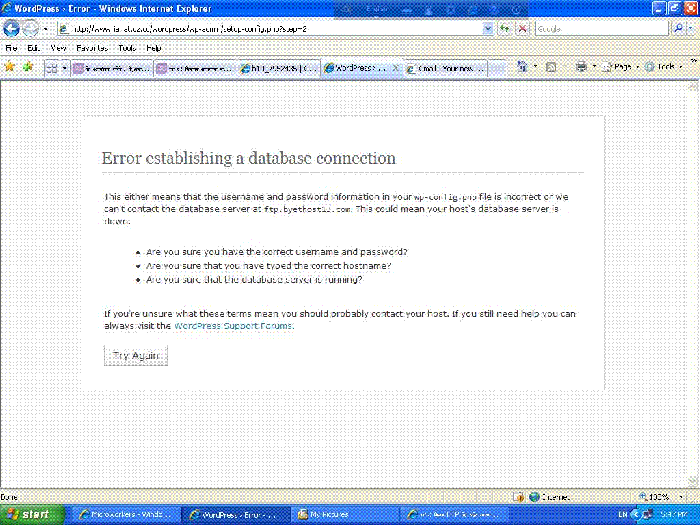The height and width of the screenshot is (525, 700).
Task: Open the Page command bar menu
Action: coord(620,67)
